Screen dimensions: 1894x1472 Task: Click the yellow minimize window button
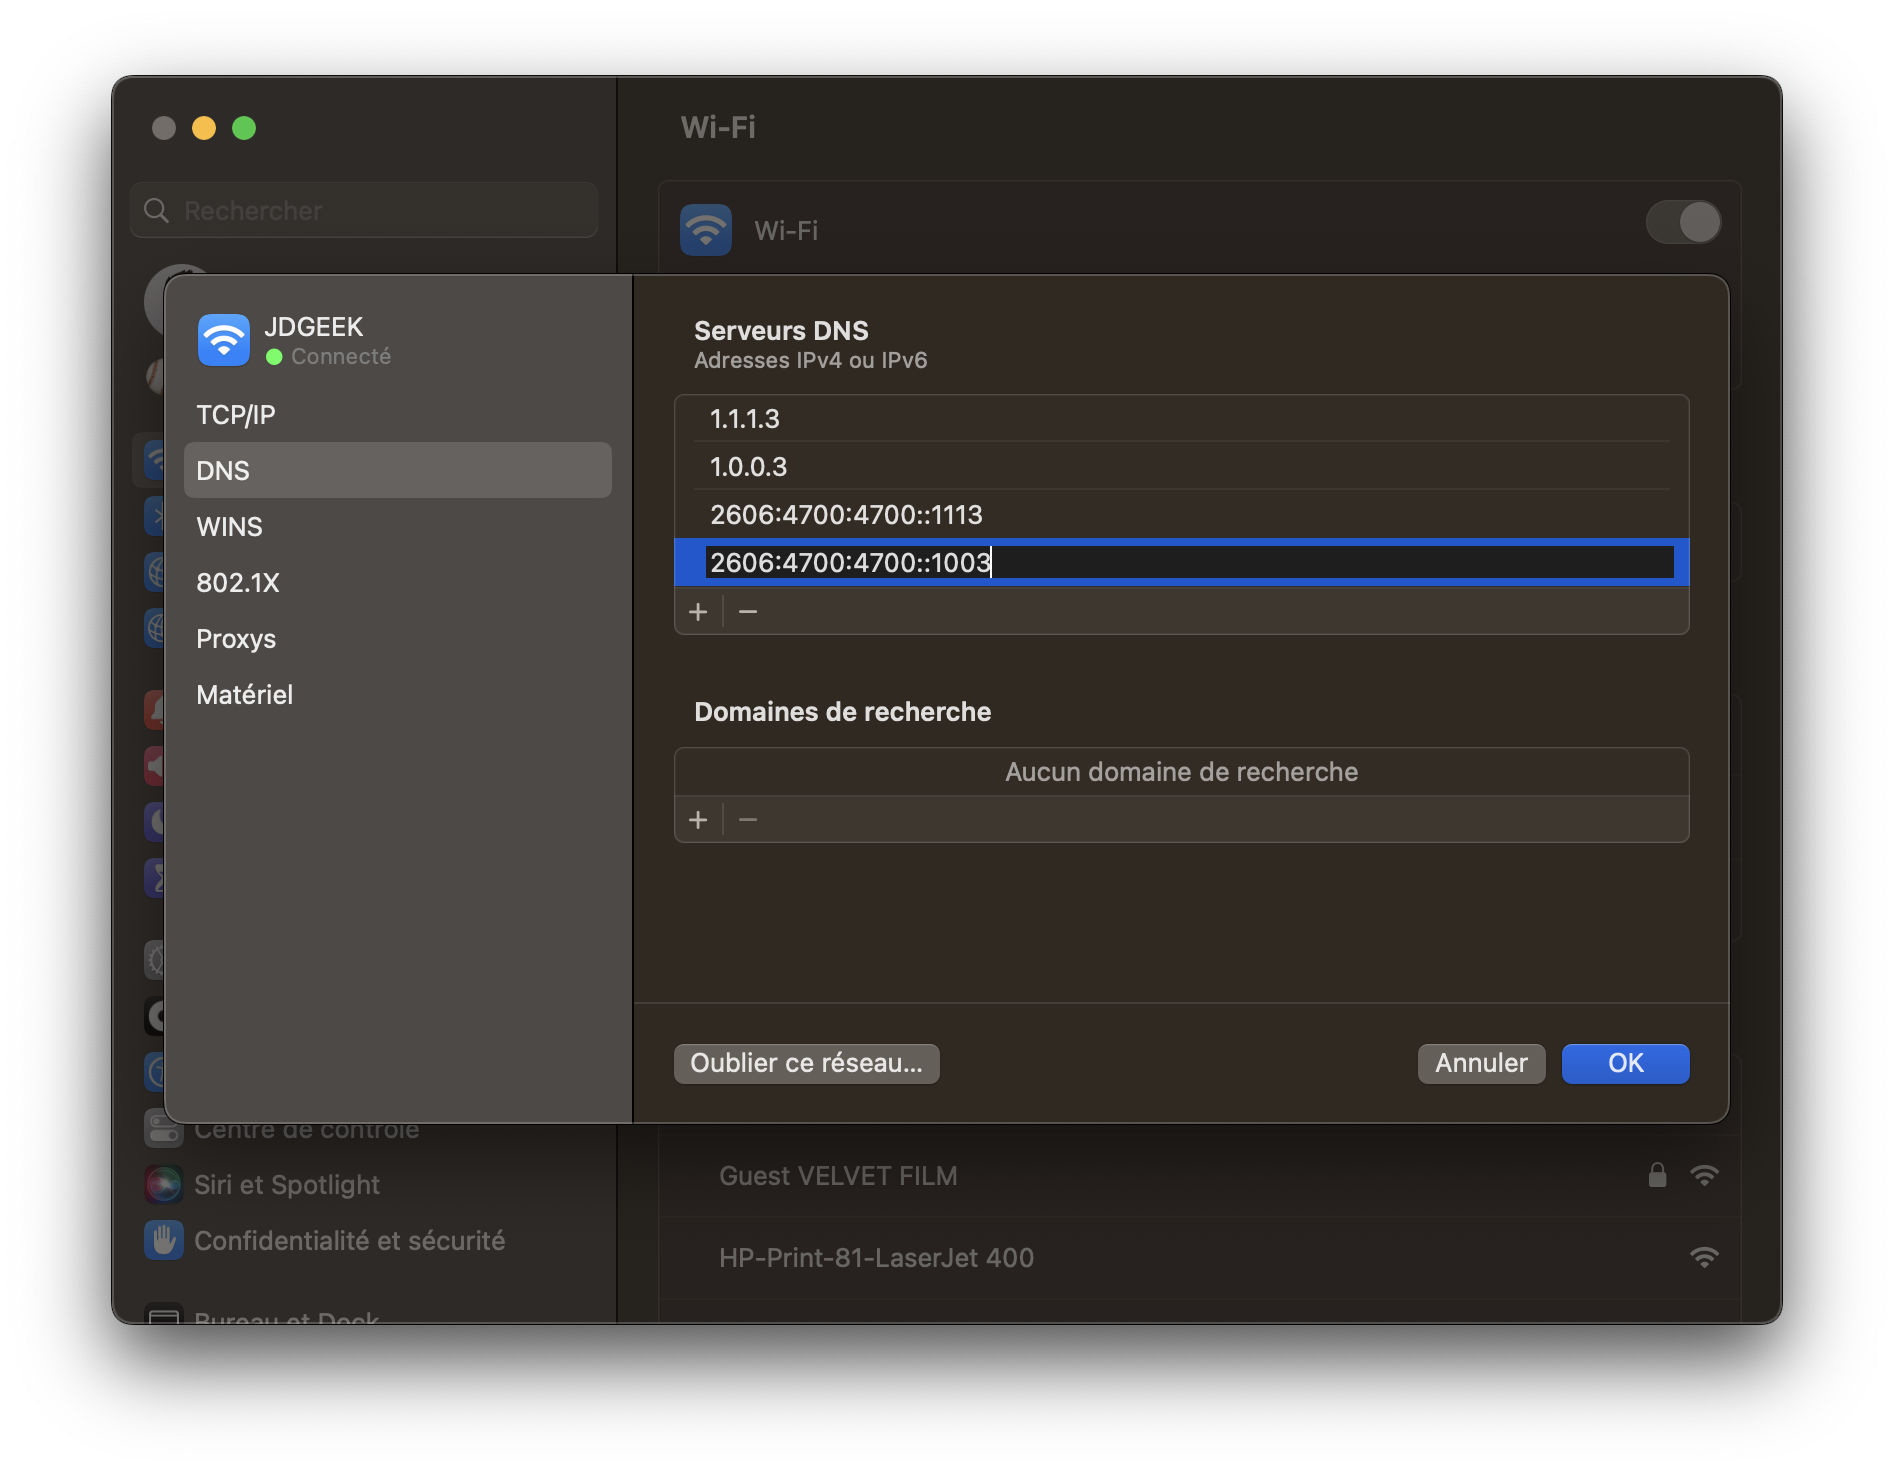[x=204, y=128]
